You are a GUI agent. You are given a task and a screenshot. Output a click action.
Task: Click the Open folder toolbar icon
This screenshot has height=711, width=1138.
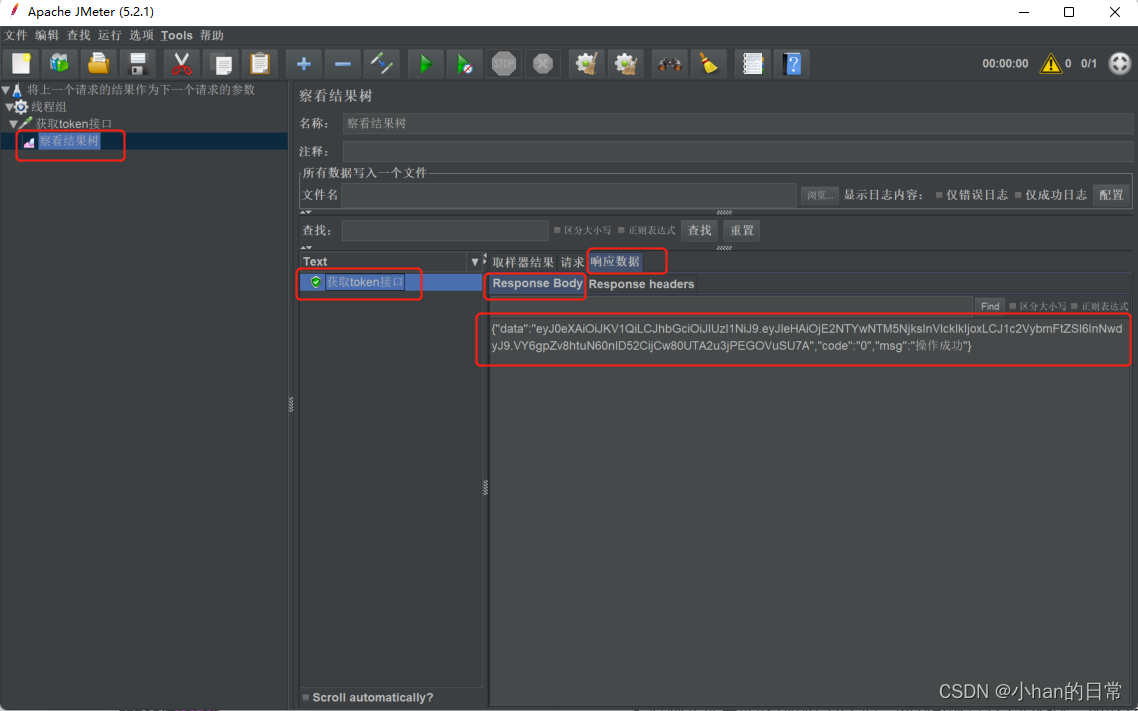point(99,64)
